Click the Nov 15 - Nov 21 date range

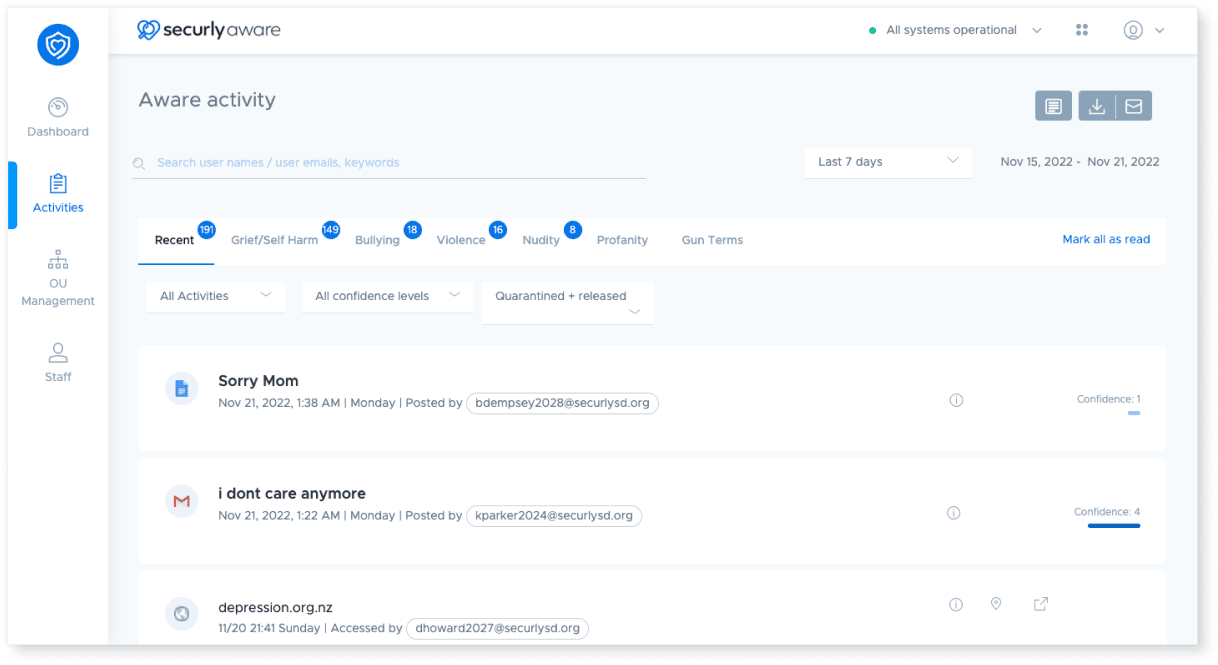coord(1080,162)
